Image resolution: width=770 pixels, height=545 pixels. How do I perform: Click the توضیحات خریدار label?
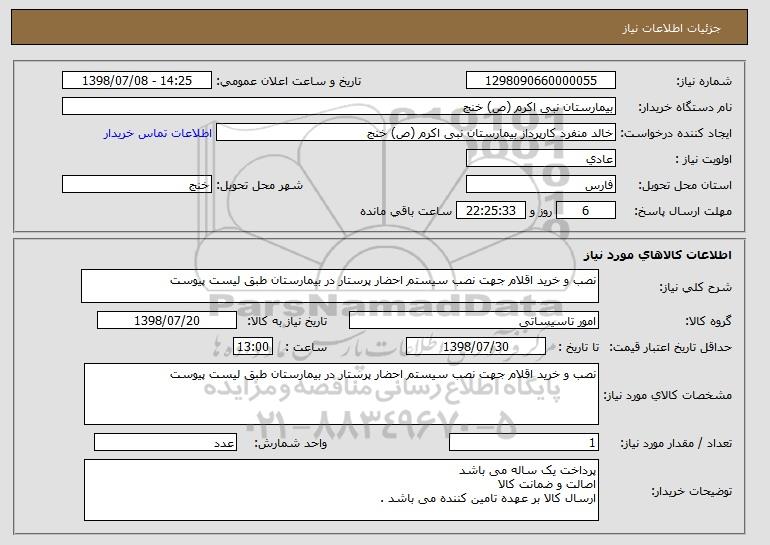691,491
